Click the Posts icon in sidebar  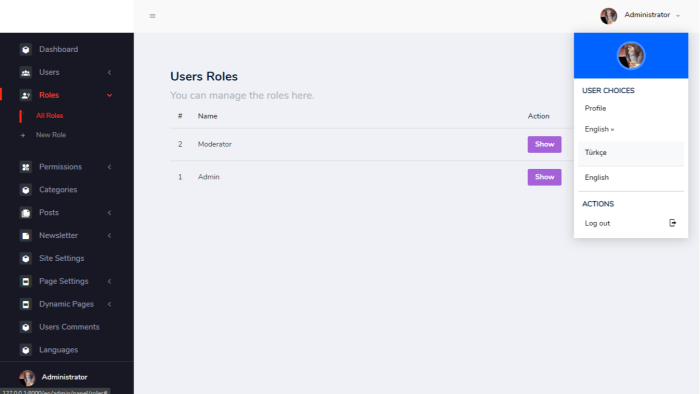coord(25,213)
